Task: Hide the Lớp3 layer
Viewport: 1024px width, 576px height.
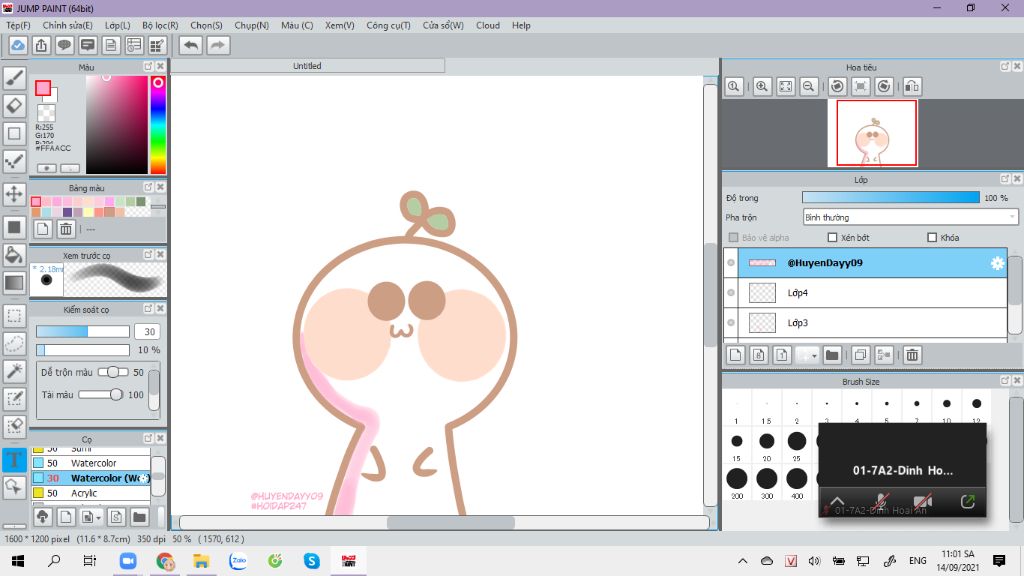Action: click(731, 323)
